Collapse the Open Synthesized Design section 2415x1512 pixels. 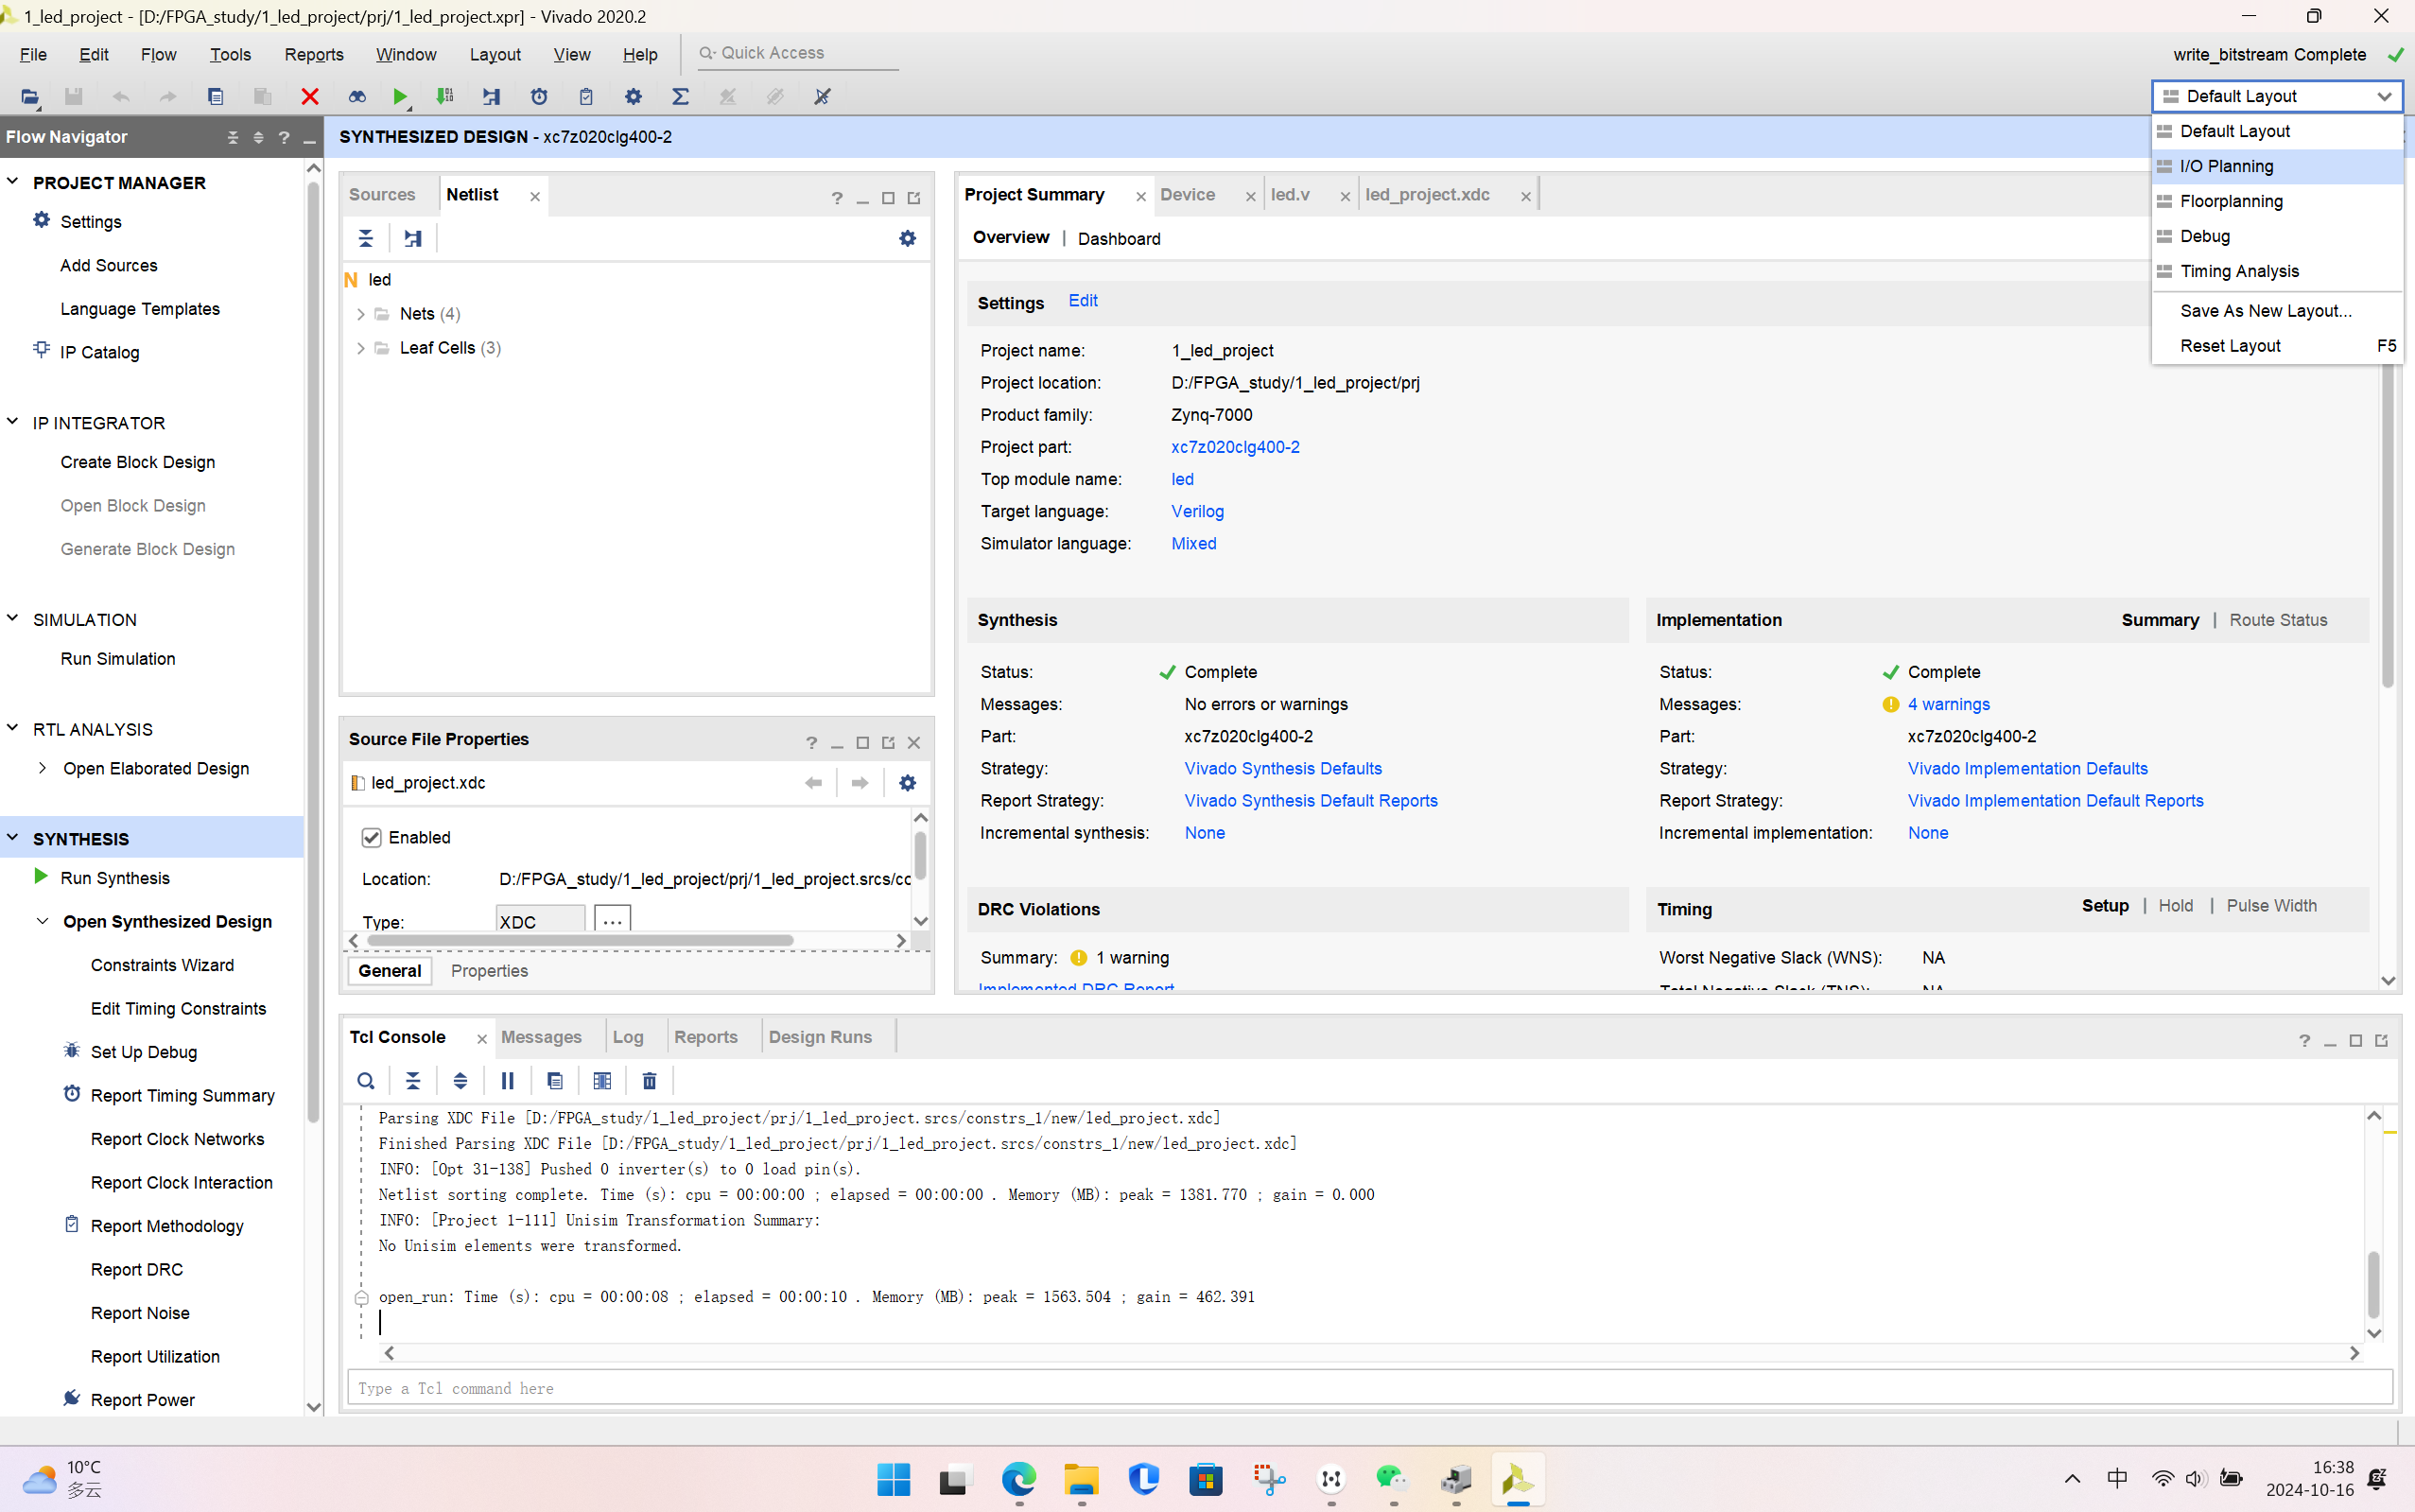[43, 921]
